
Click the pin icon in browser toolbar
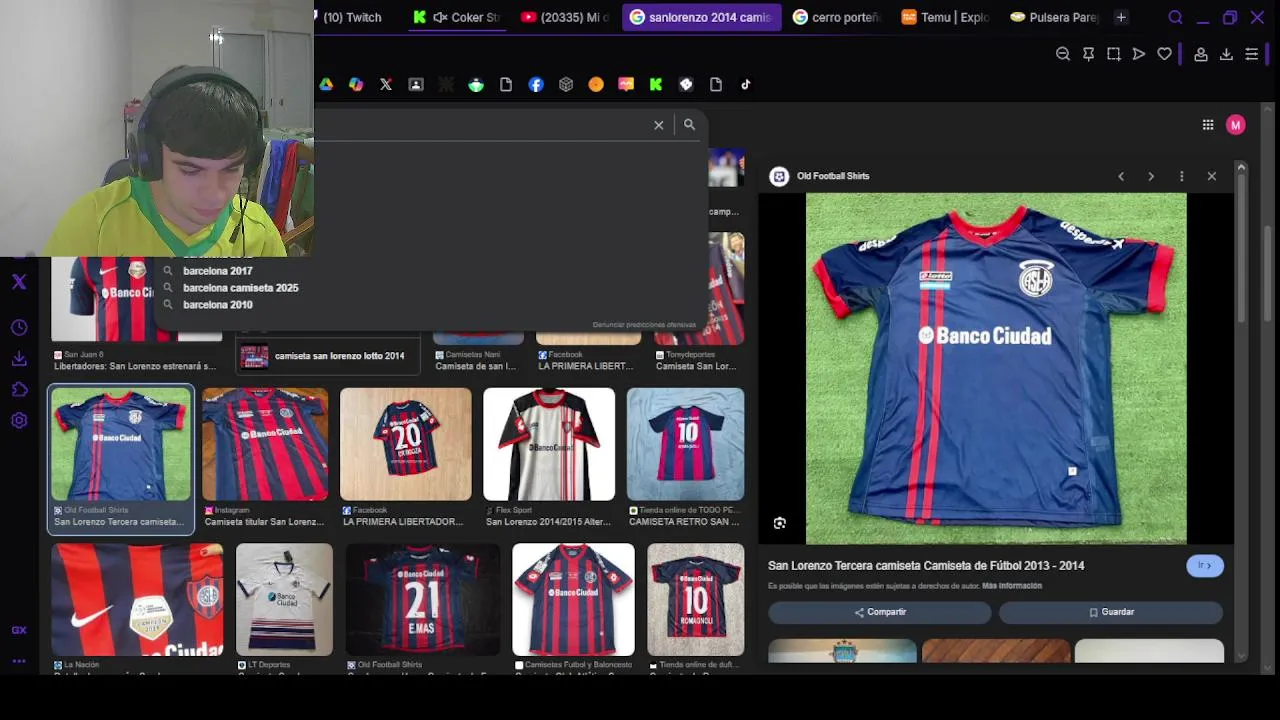[1088, 54]
